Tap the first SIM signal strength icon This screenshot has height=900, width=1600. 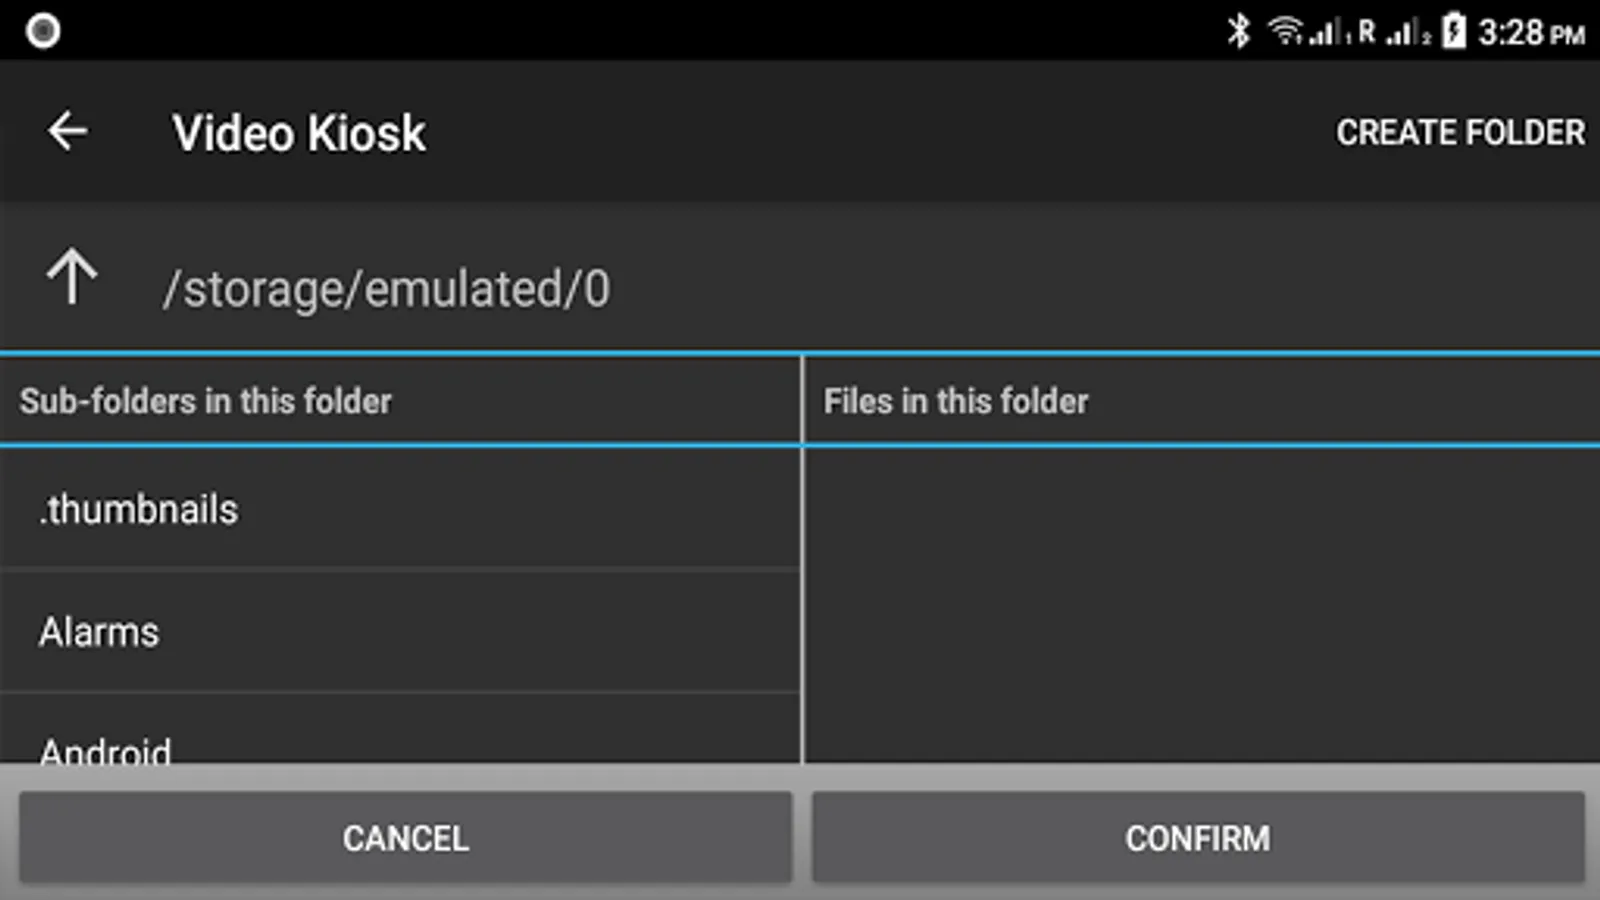click(x=1330, y=32)
